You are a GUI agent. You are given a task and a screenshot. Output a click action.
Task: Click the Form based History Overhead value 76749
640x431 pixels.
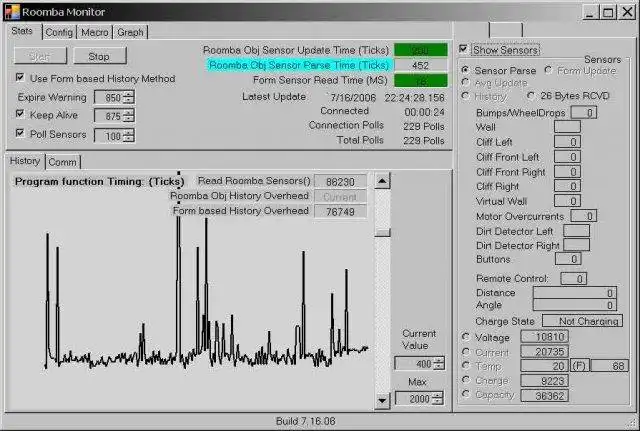[340, 211]
